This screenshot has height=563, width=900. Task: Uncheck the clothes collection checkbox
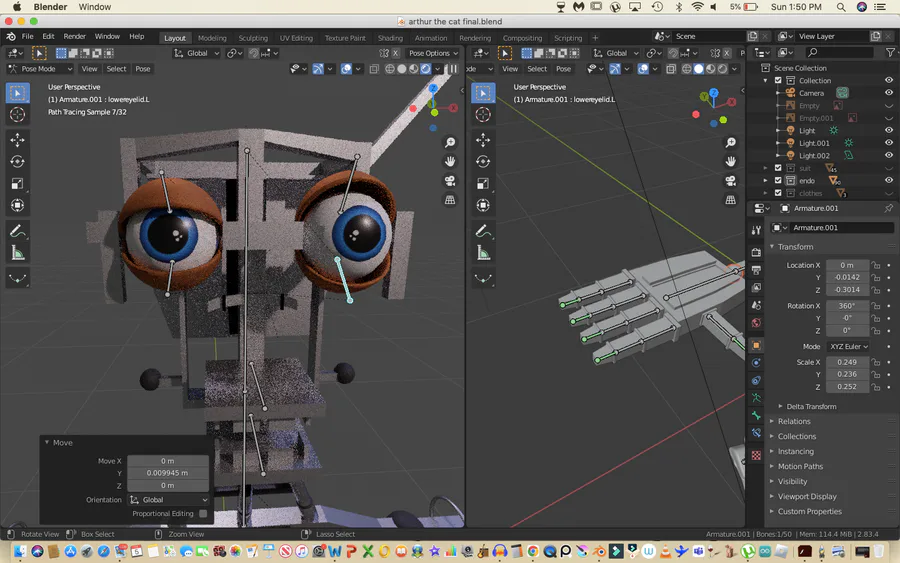pos(778,193)
